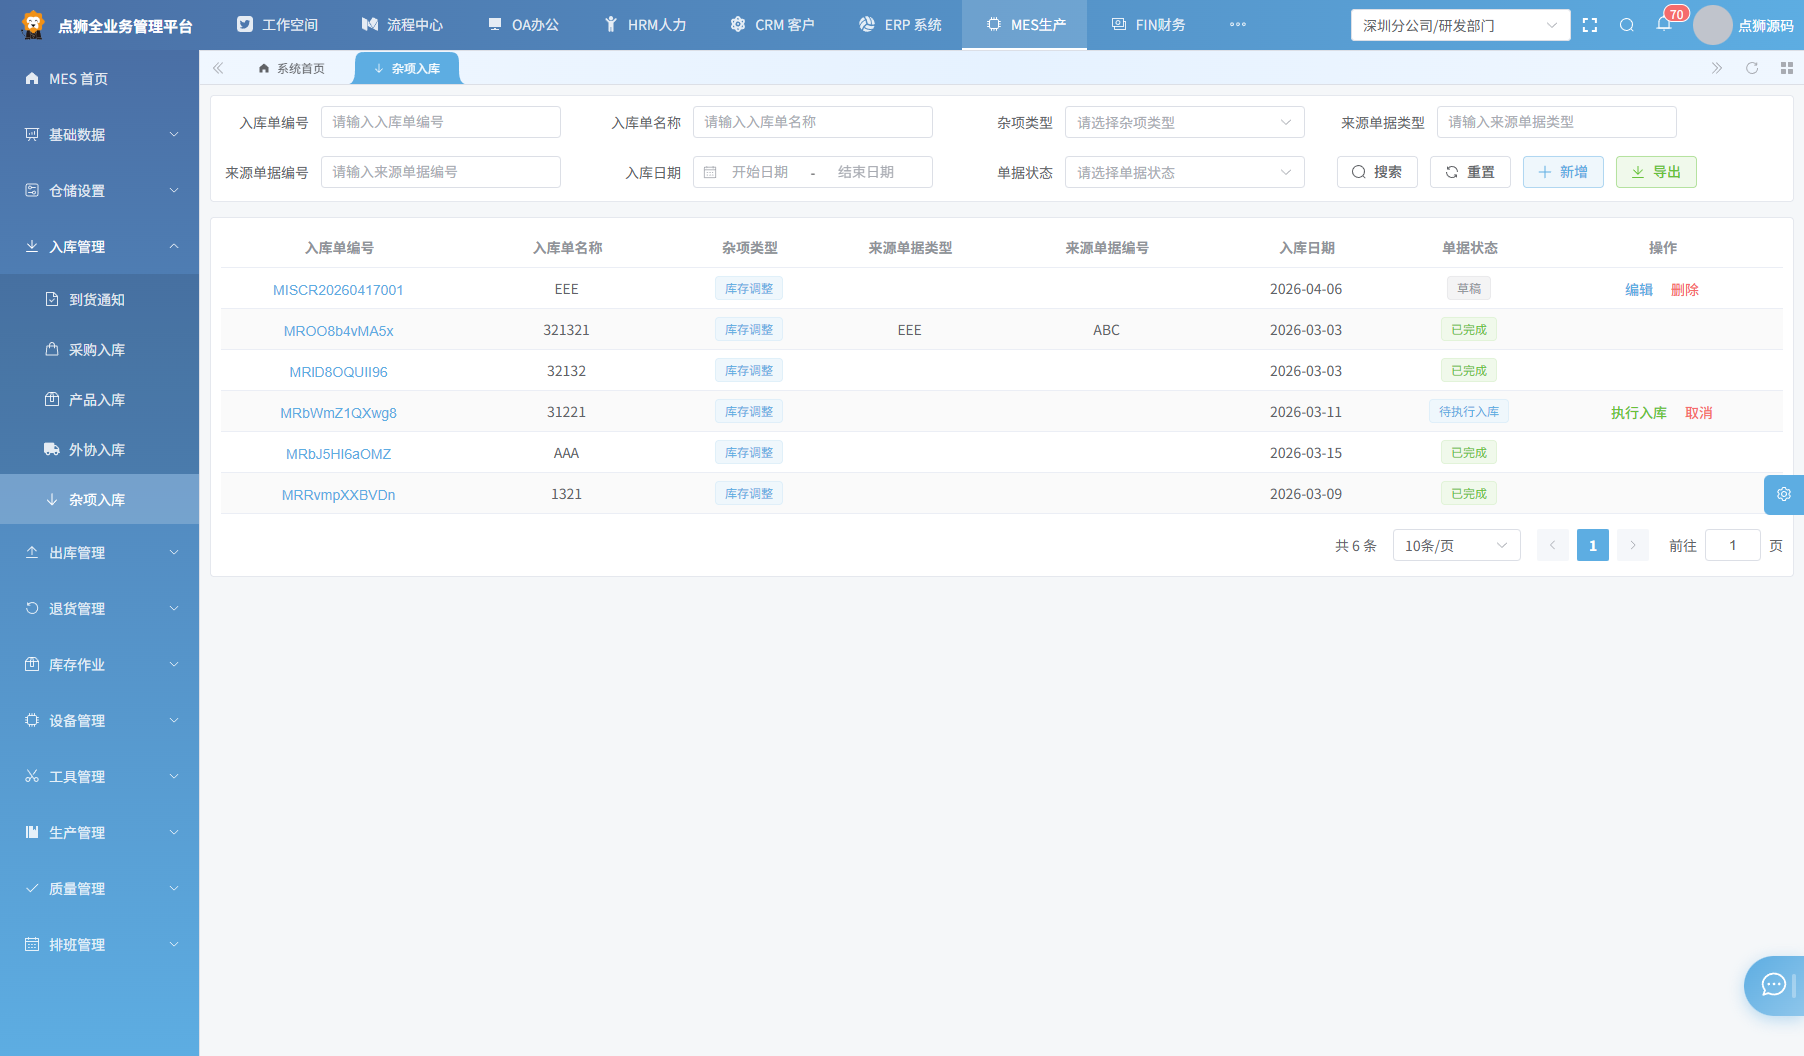Click 执行入库 for MRbWmZ1QXwg8
Screen dimensions: 1804x1056
tap(1638, 412)
